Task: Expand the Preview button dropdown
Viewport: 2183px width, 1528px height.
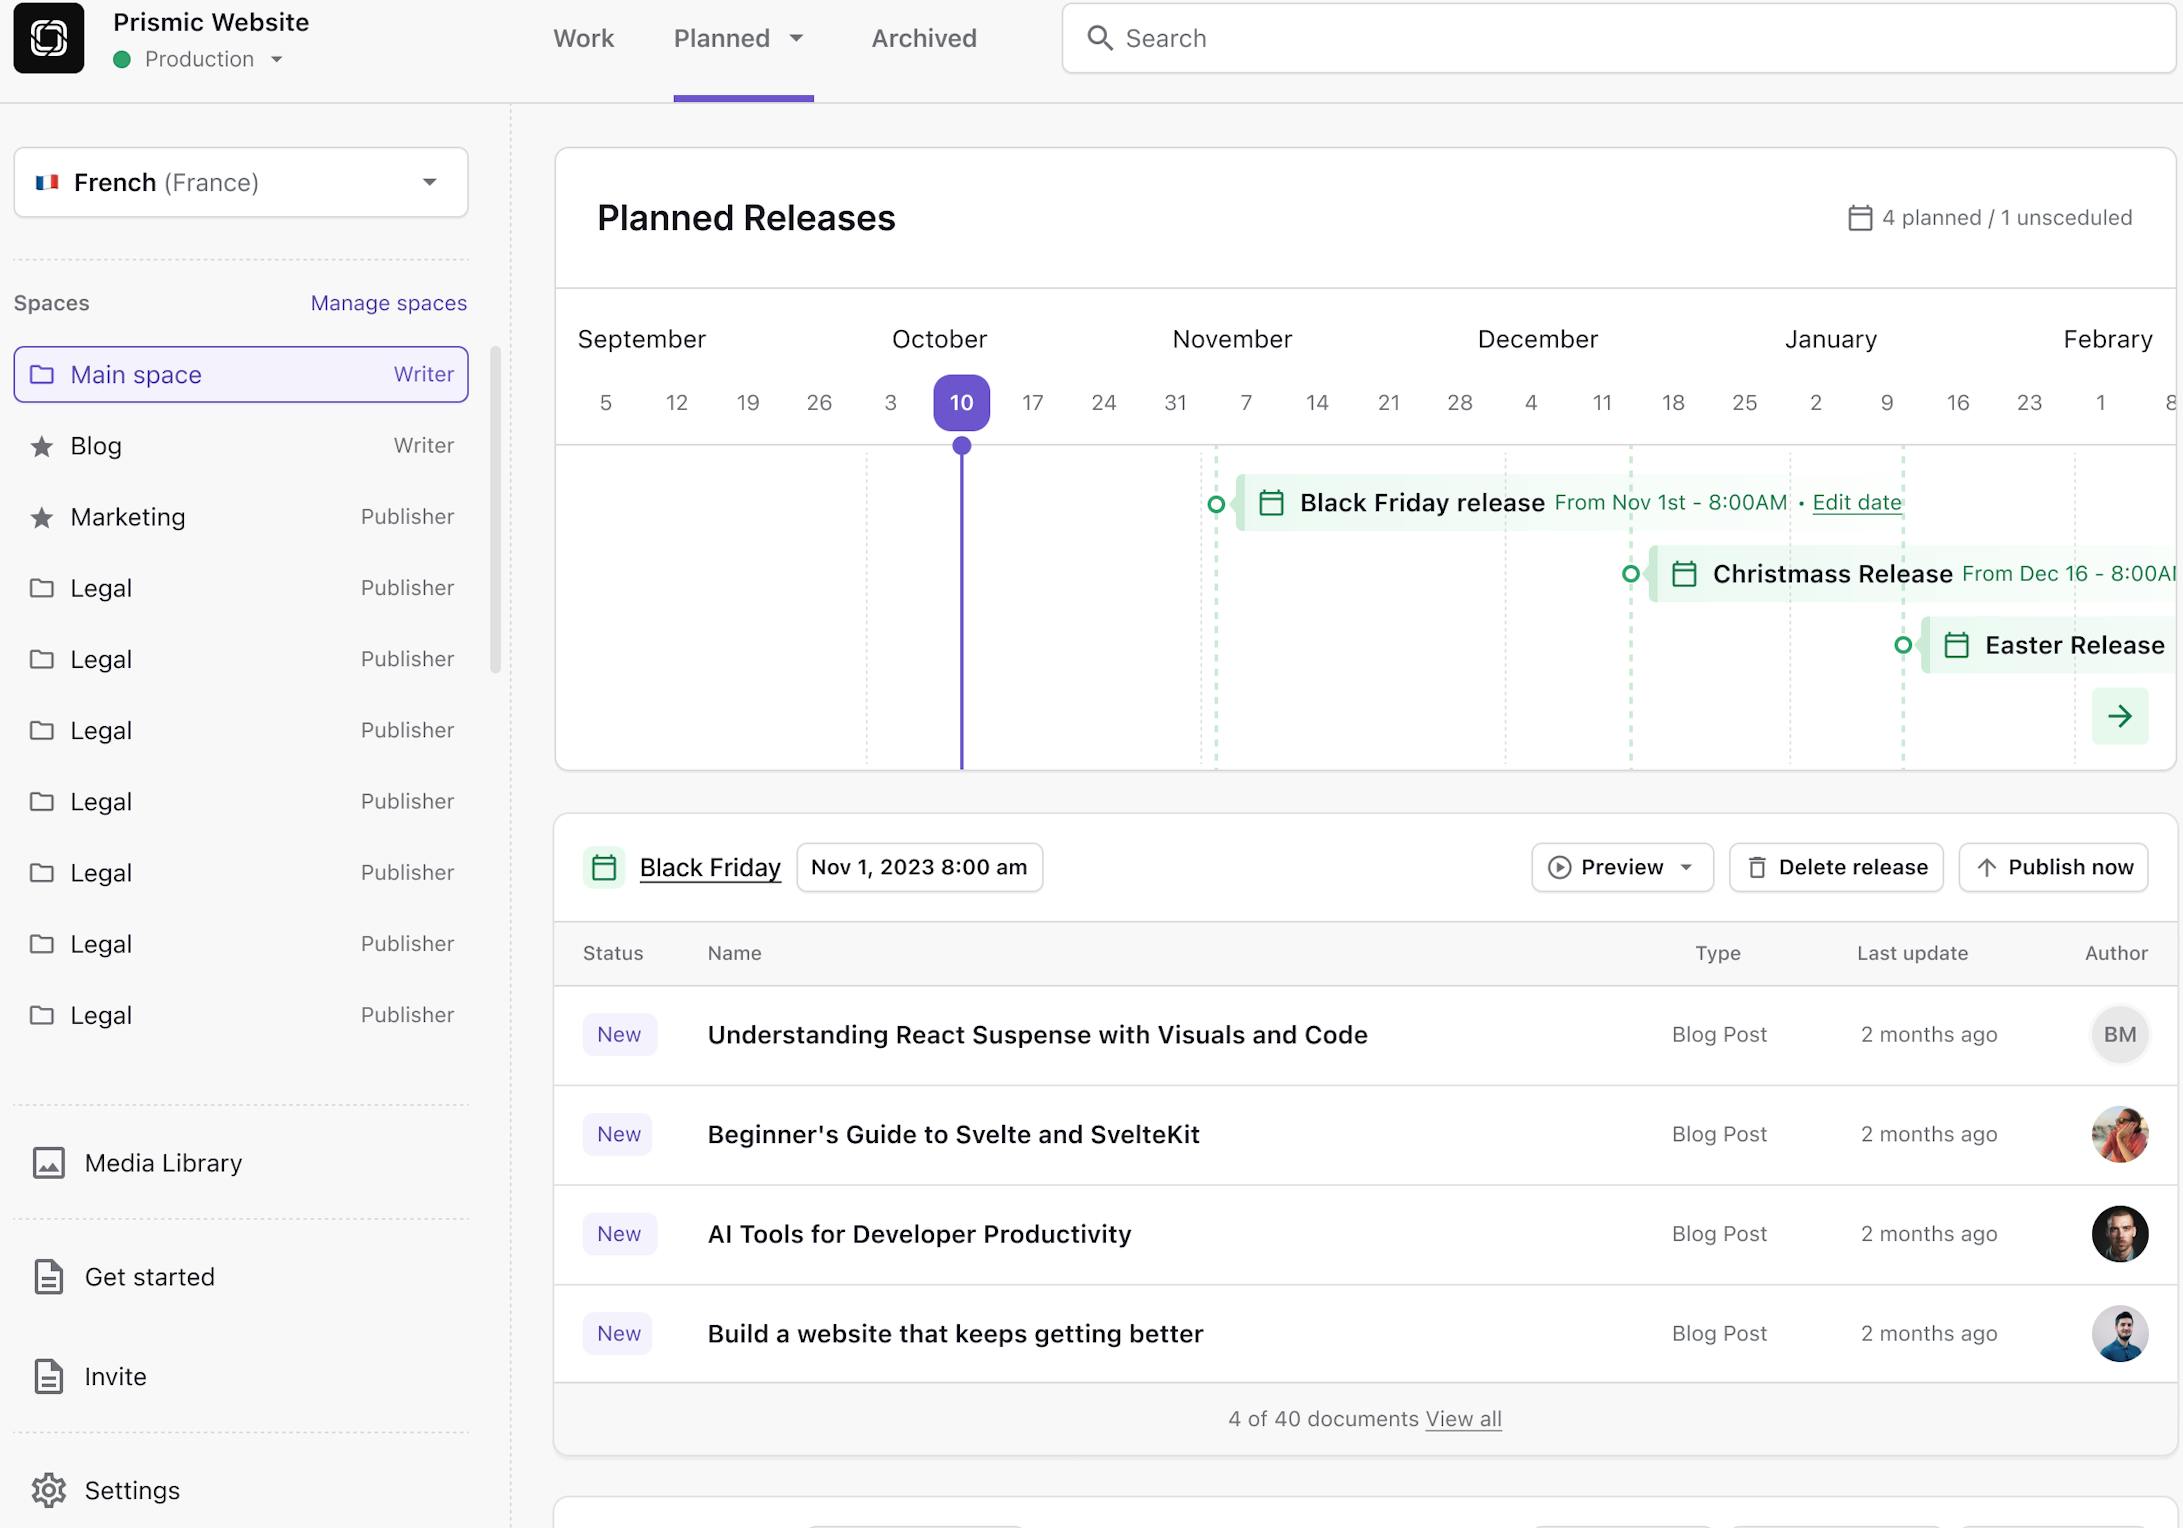Action: click(x=1687, y=867)
